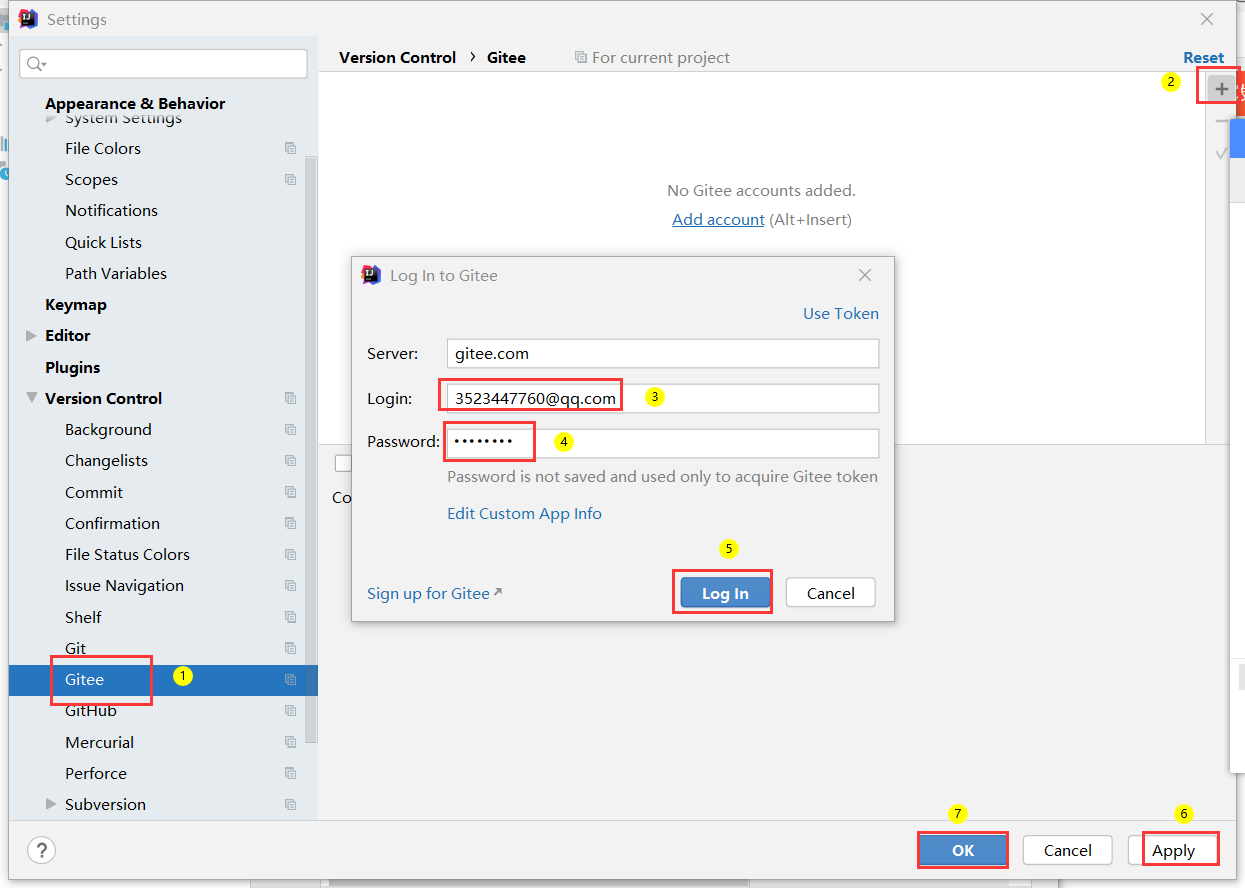Click the minus remove account icon
The width and height of the screenshot is (1245, 888).
coord(1221,121)
